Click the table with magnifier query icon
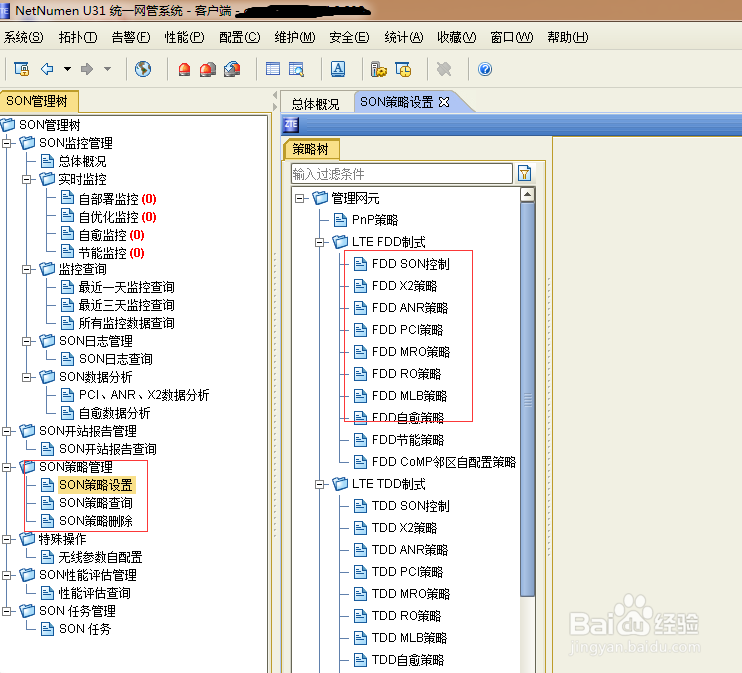This screenshot has height=673, width=742. pos(296,70)
